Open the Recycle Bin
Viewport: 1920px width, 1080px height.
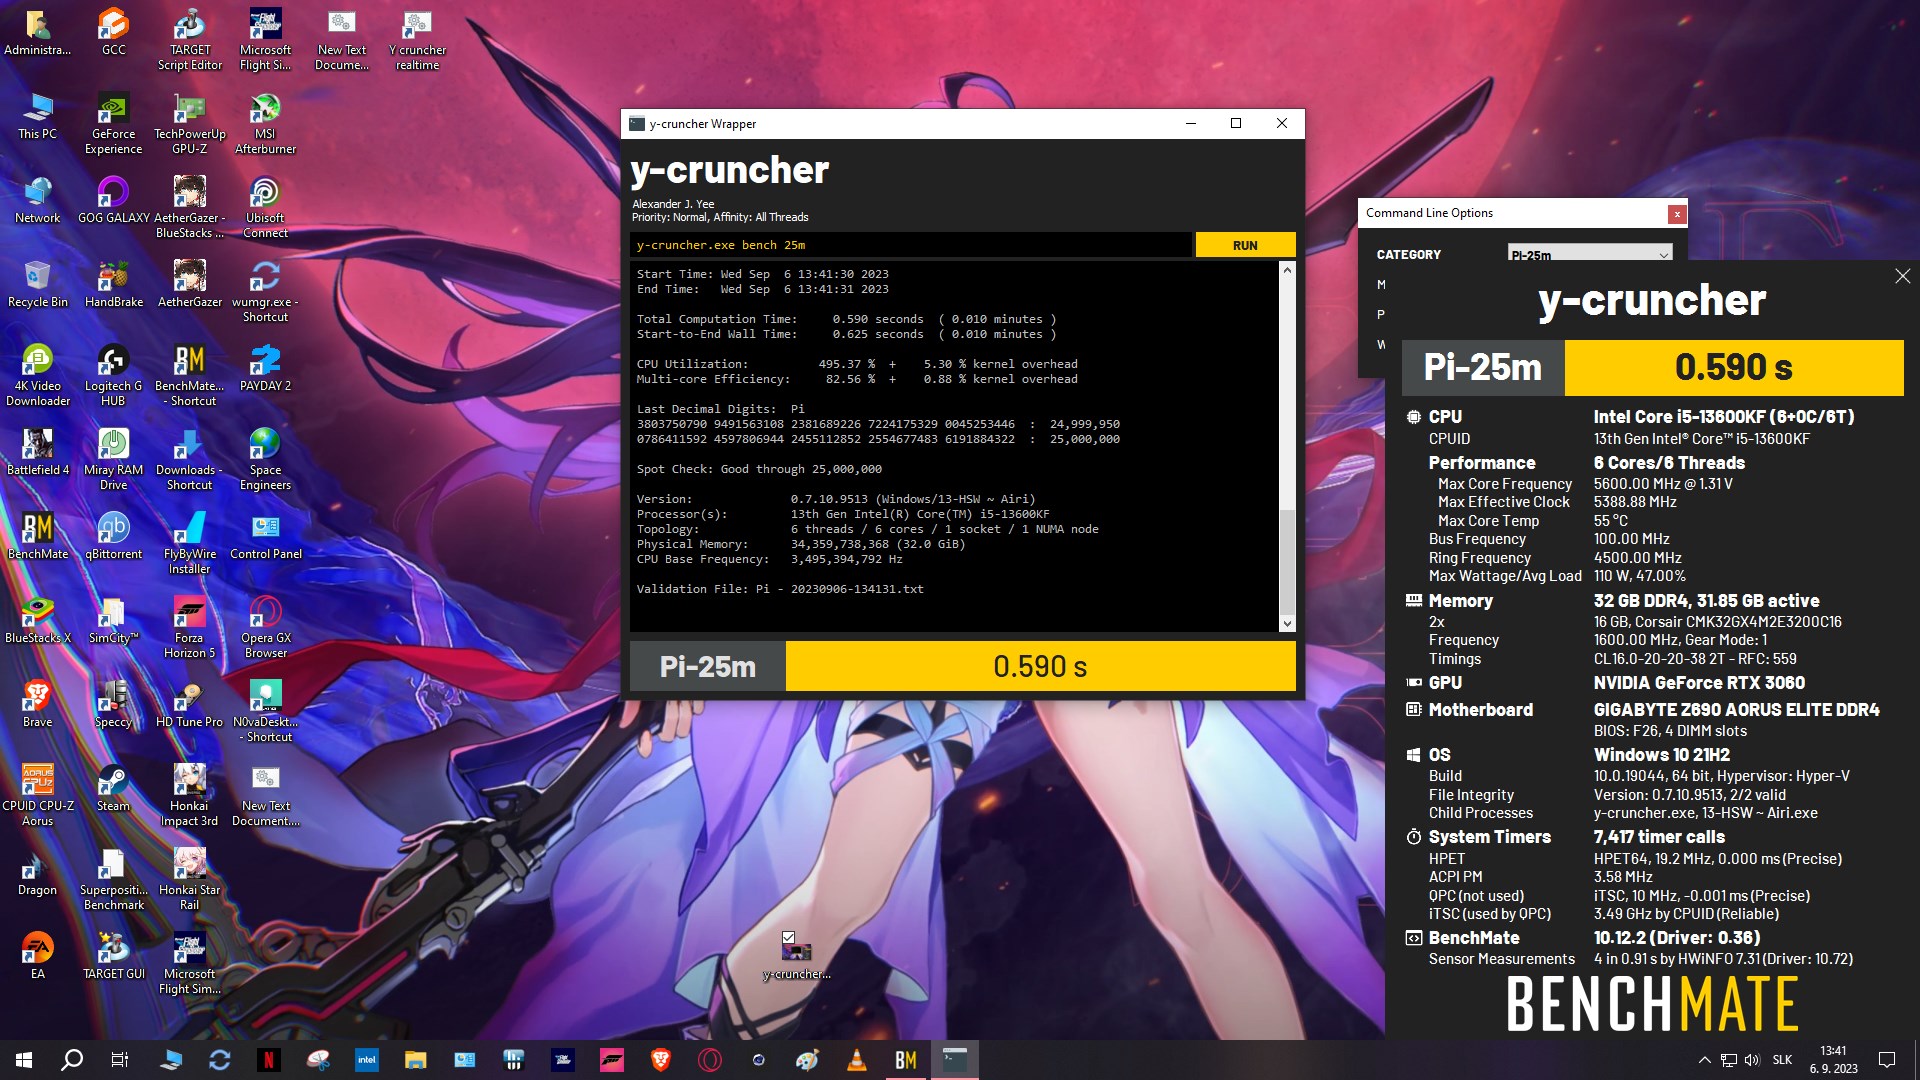[37, 284]
